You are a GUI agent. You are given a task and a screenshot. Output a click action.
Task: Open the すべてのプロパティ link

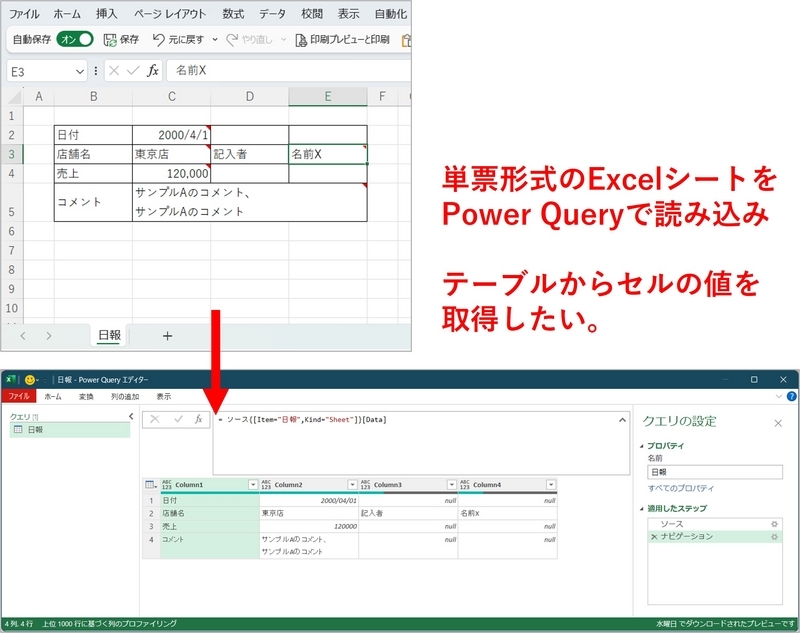point(681,488)
